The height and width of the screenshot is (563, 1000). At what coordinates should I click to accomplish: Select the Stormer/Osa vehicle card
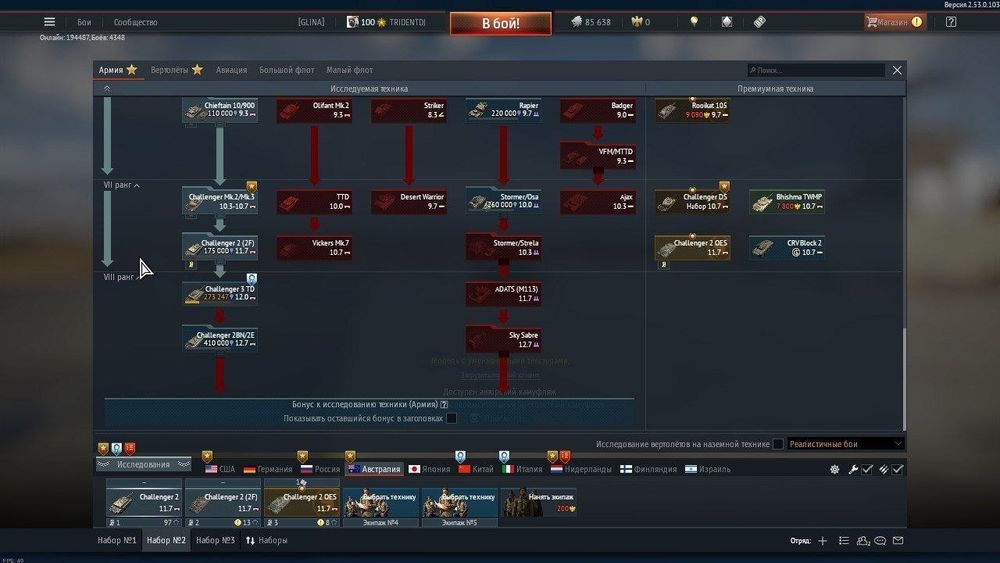click(503, 201)
